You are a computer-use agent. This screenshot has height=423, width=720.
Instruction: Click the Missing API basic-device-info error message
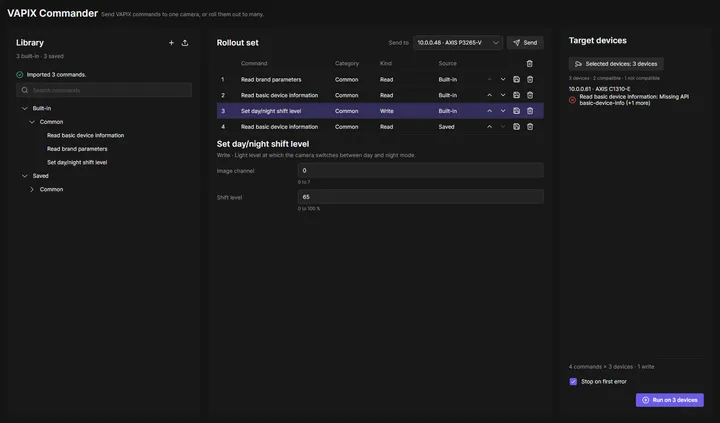[634, 100]
